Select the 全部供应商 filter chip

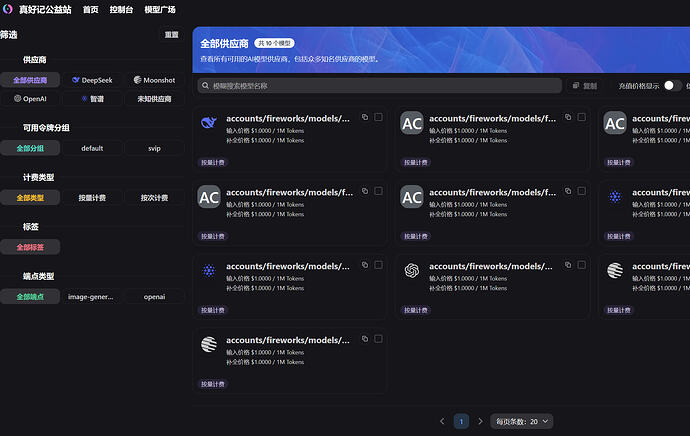point(30,80)
